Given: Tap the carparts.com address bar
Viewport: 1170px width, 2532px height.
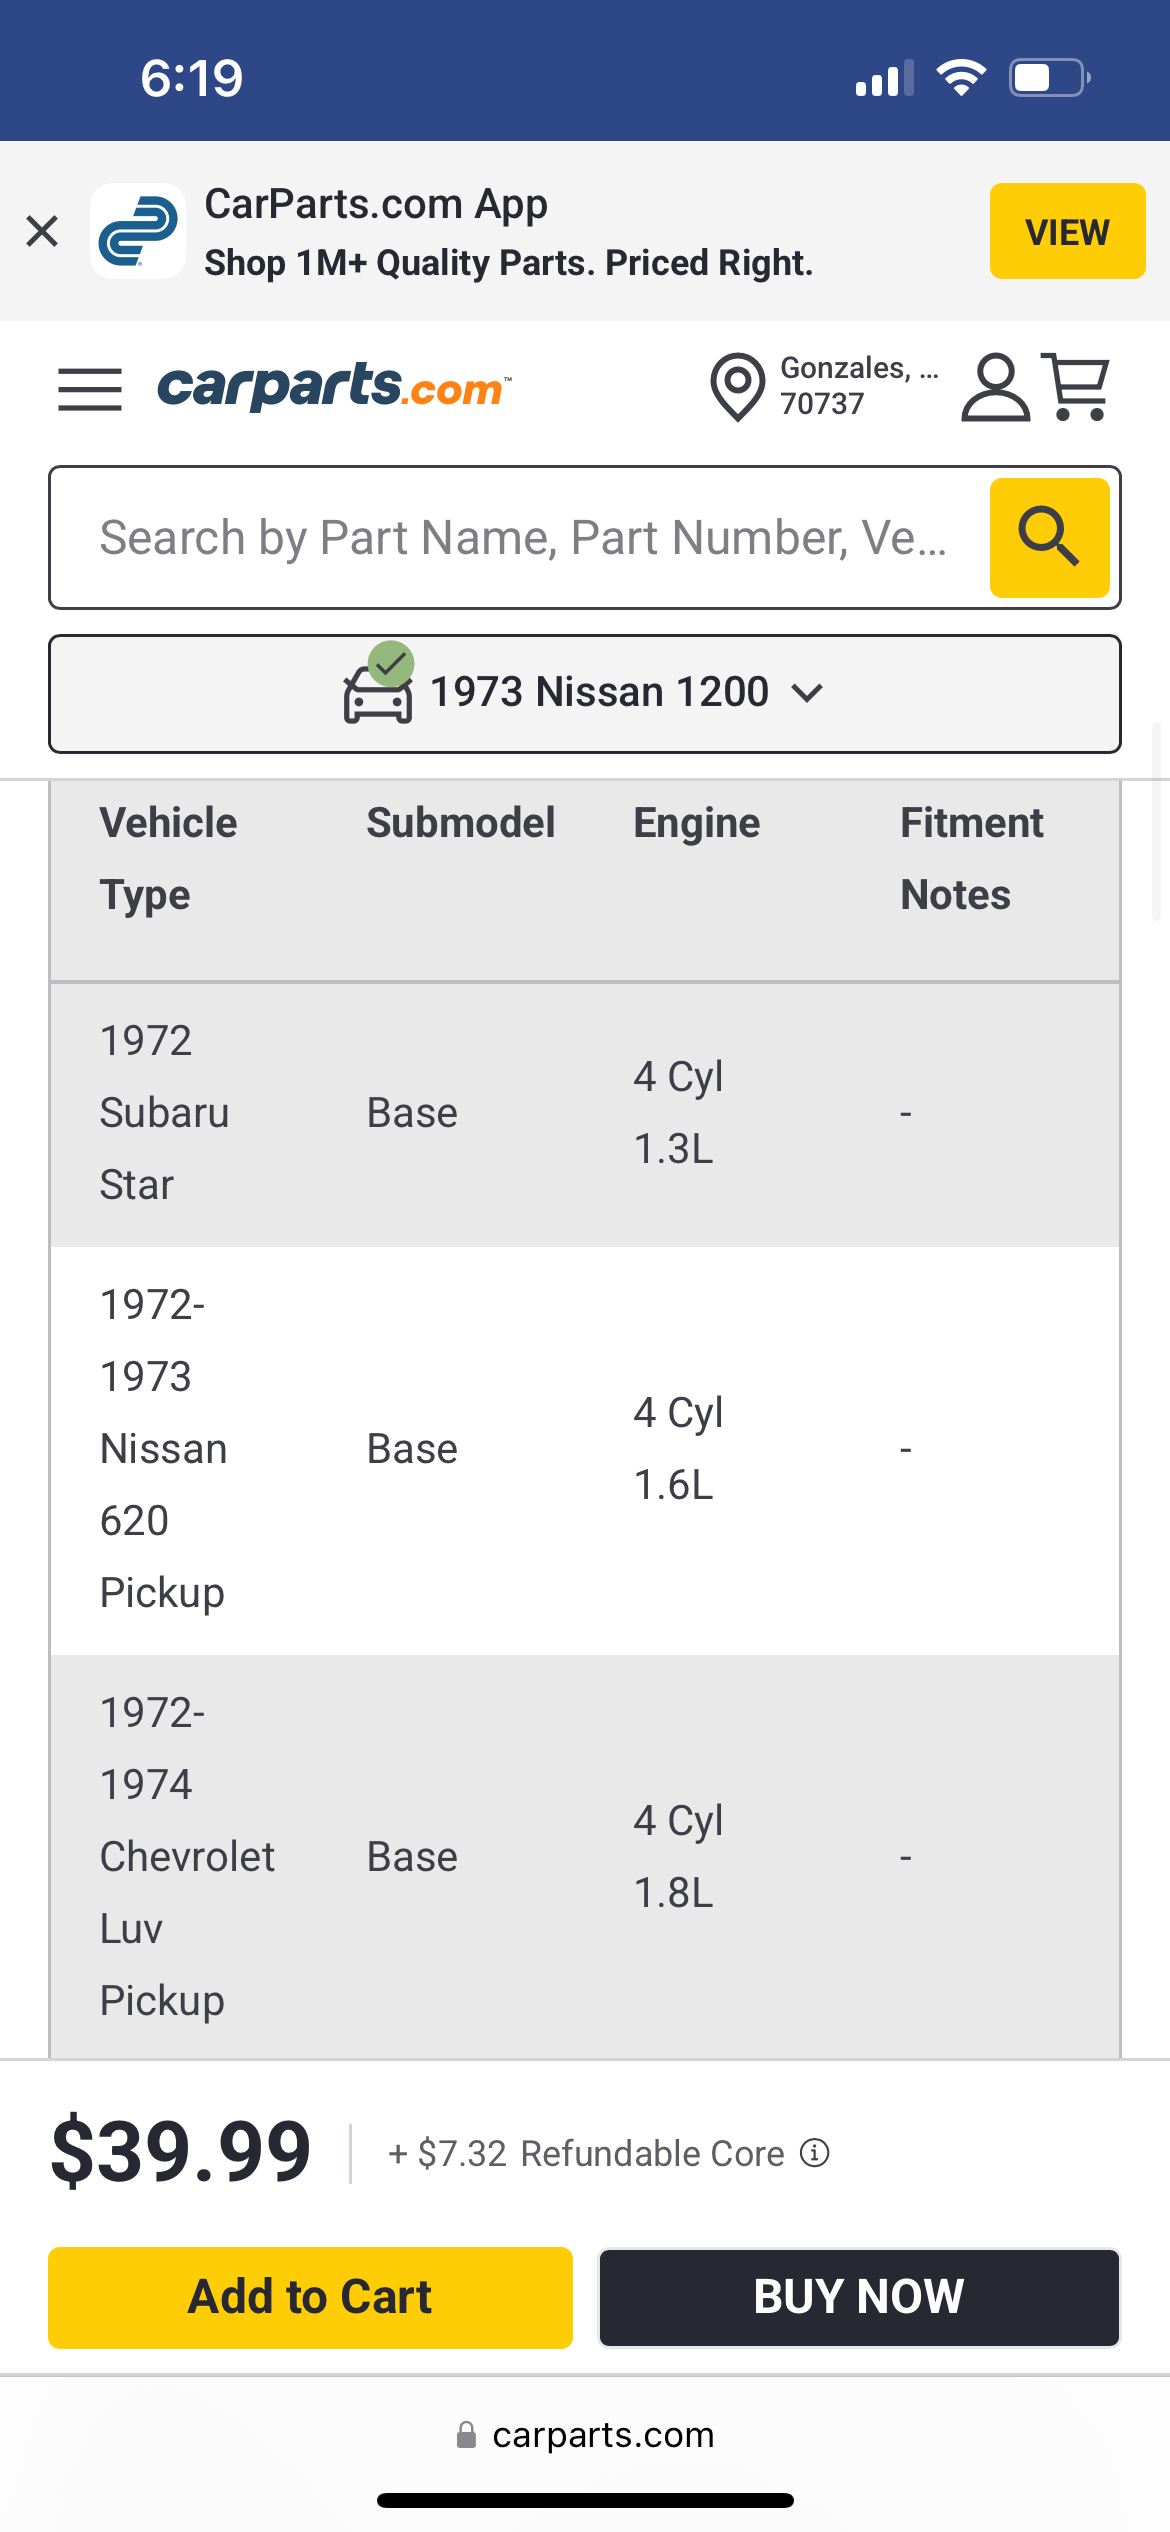Looking at the screenshot, I should coord(585,2434).
